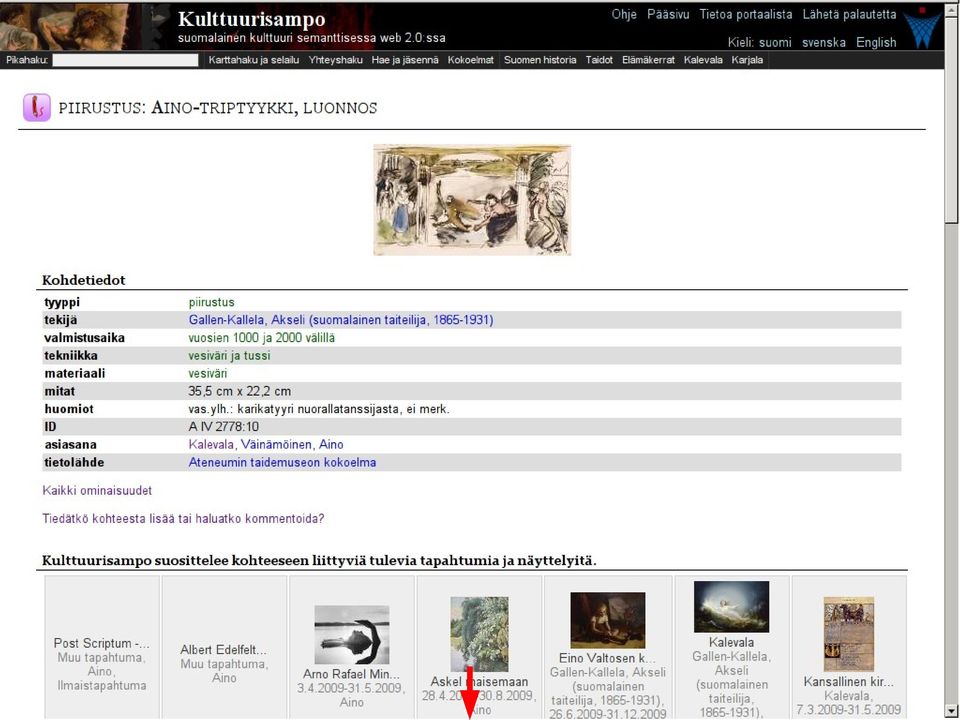
Task: Switch language to English
Action: pyautogui.click(x=876, y=42)
